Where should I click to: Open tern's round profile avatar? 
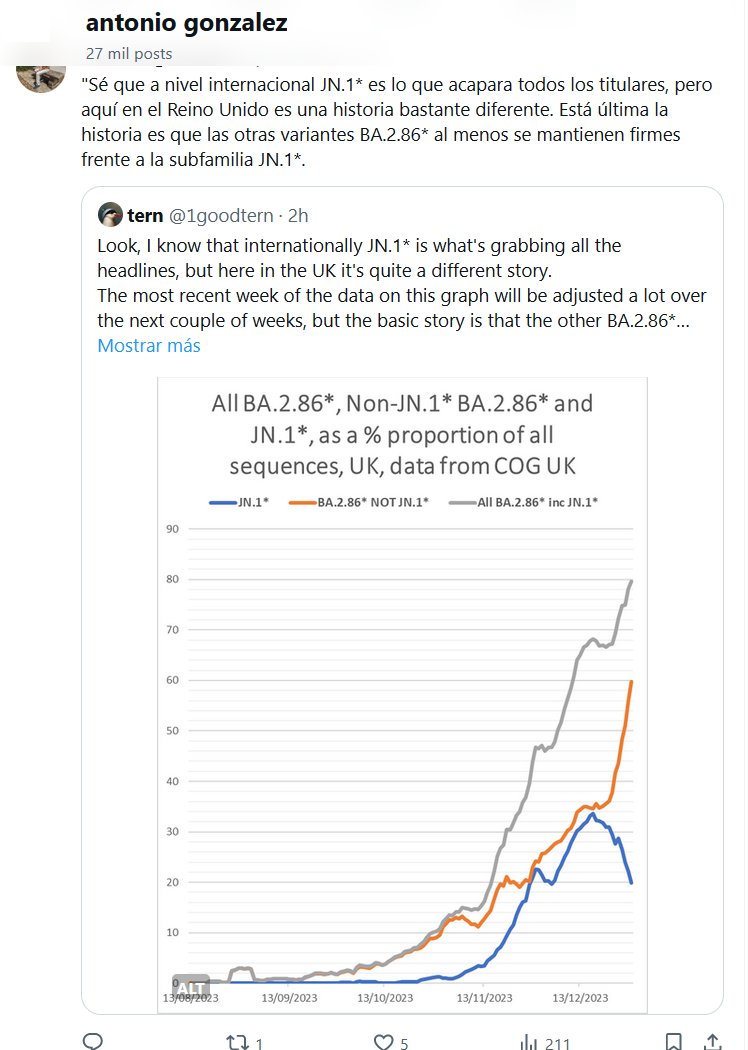click(110, 214)
